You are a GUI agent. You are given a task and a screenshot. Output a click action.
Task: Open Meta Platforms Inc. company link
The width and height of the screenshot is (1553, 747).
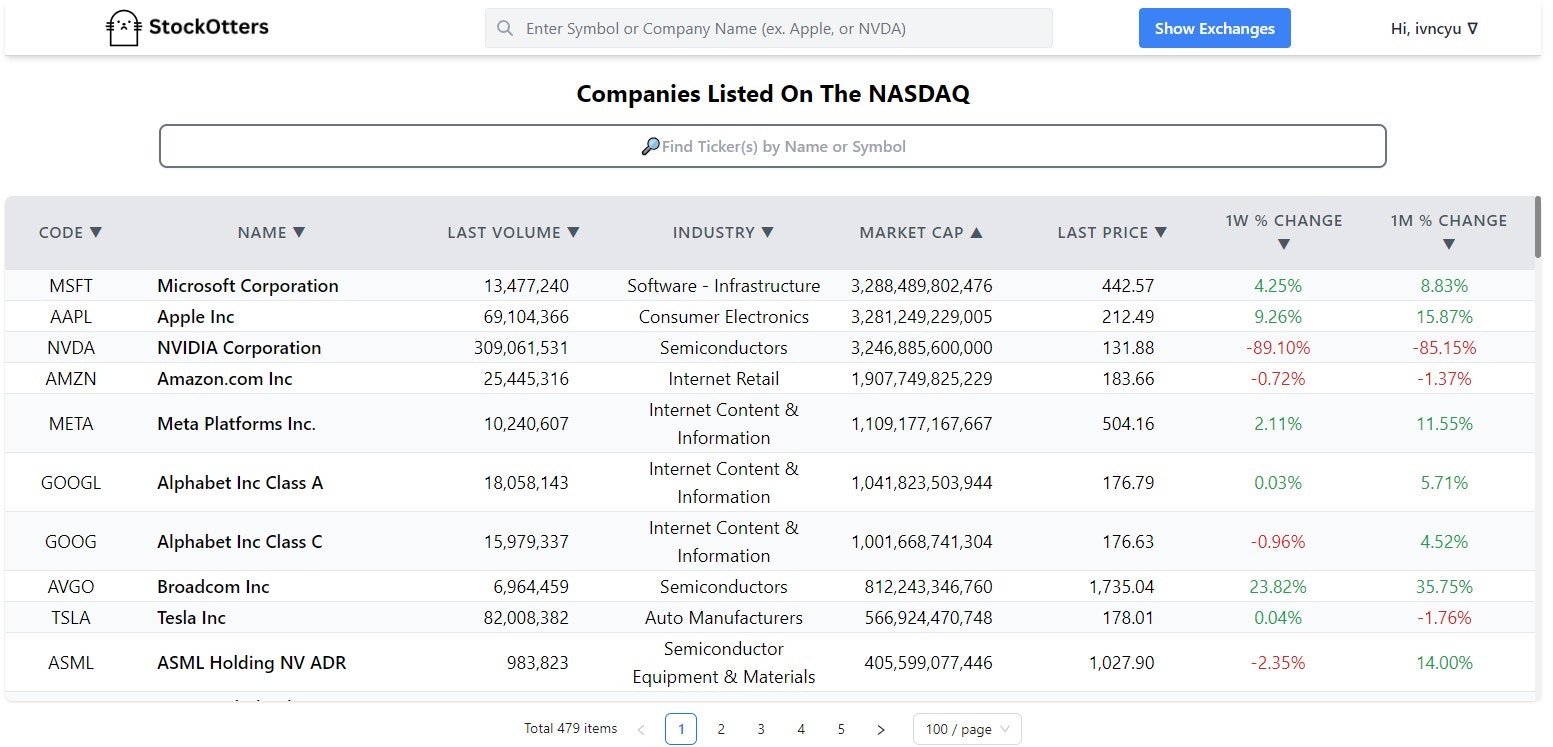click(x=236, y=424)
